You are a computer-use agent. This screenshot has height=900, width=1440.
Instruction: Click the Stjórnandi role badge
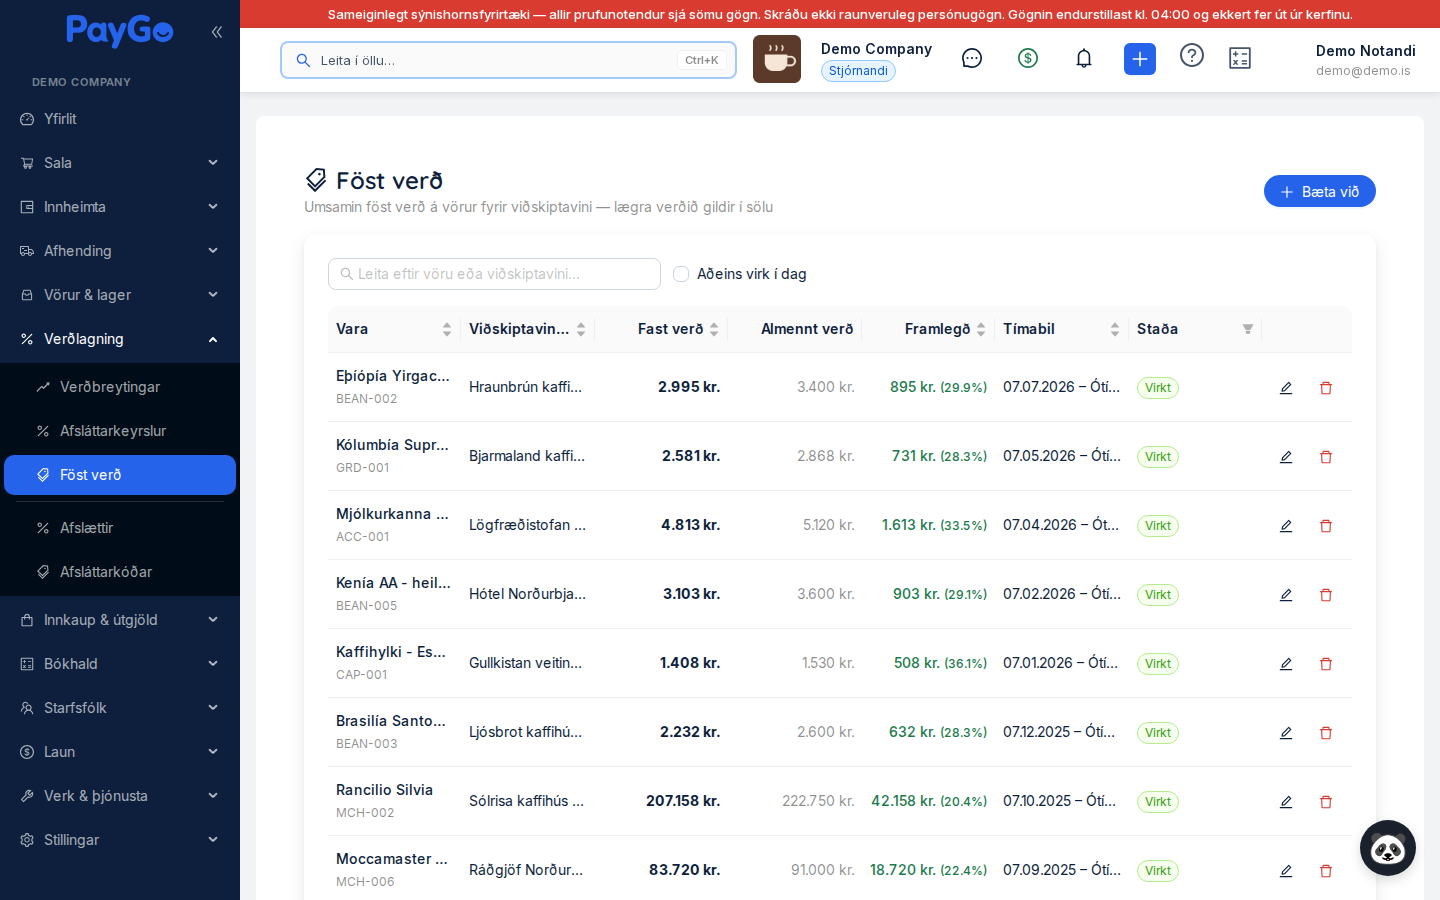(858, 71)
